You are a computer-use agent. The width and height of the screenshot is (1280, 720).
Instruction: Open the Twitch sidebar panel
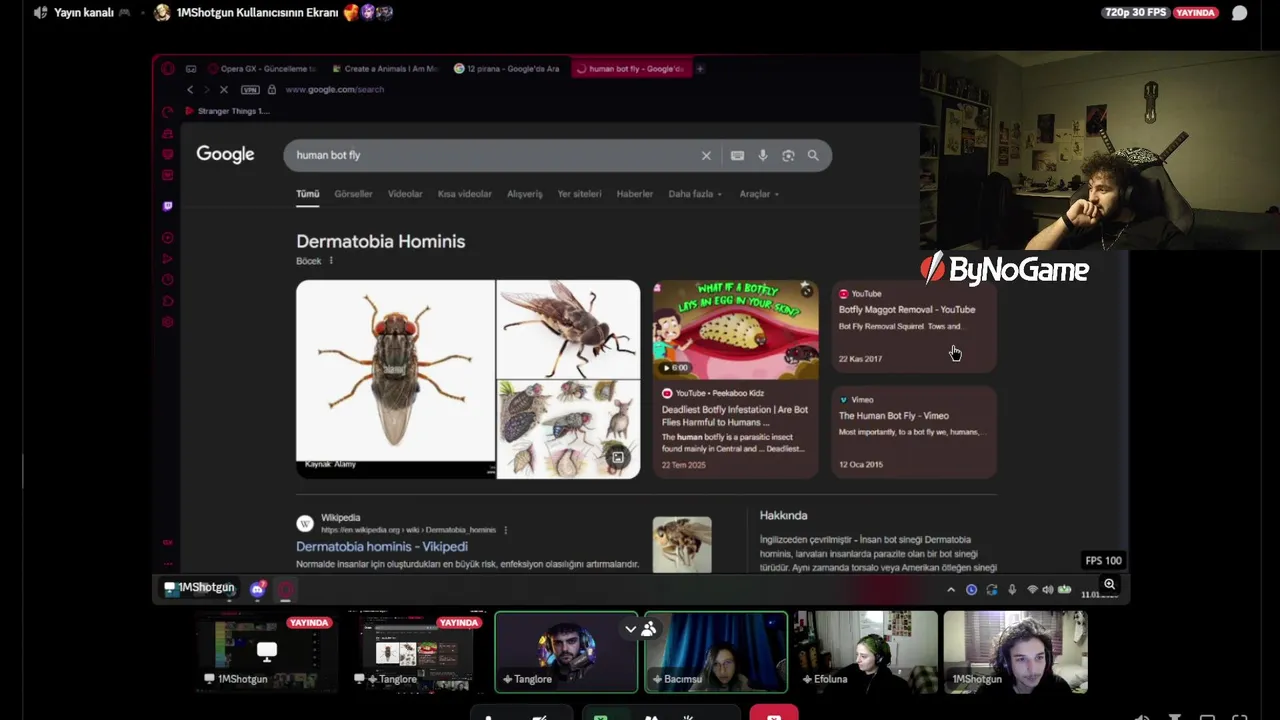point(167,206)
